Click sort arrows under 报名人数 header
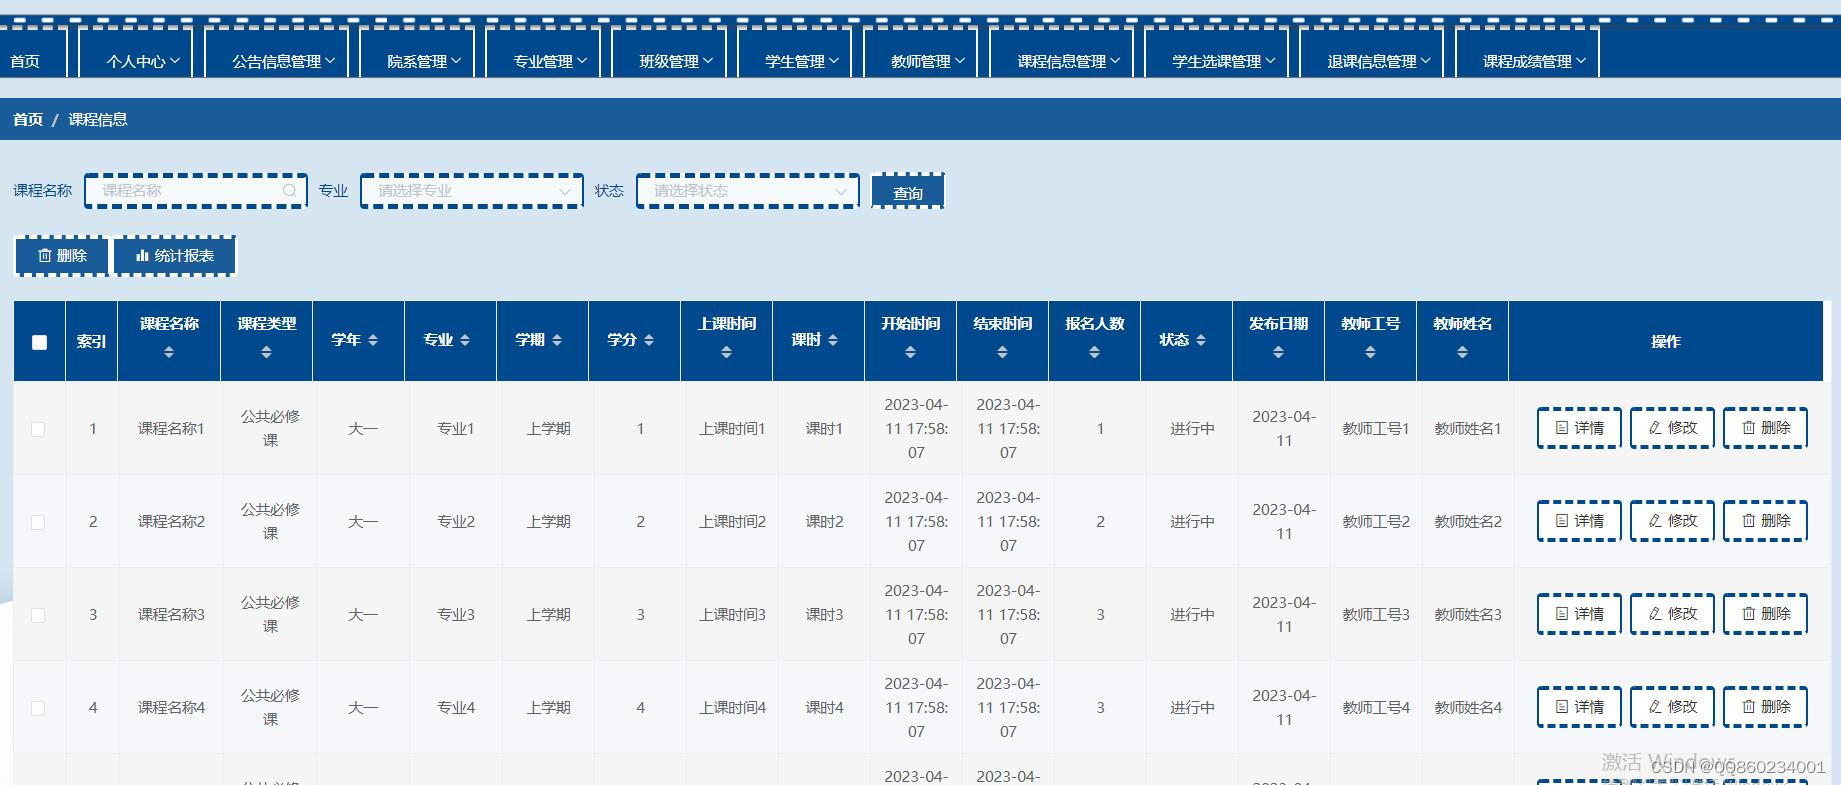Image resolution: width=1841 pixels, height=785 pixels. click(1094, 352)
